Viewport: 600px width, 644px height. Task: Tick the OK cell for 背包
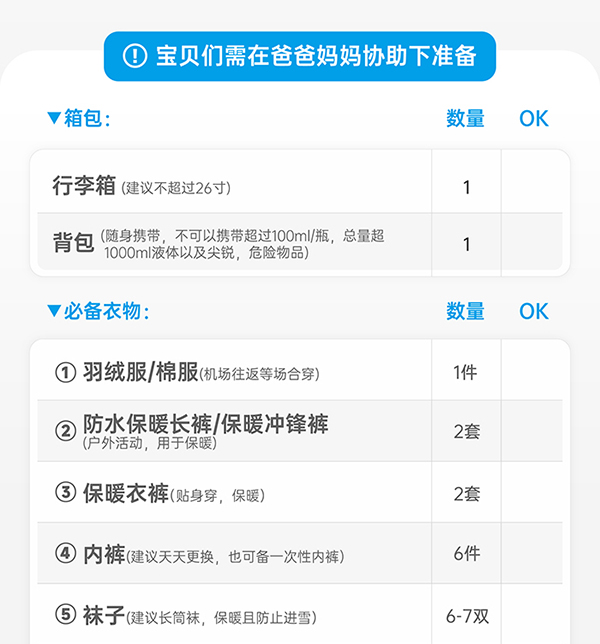534,244
